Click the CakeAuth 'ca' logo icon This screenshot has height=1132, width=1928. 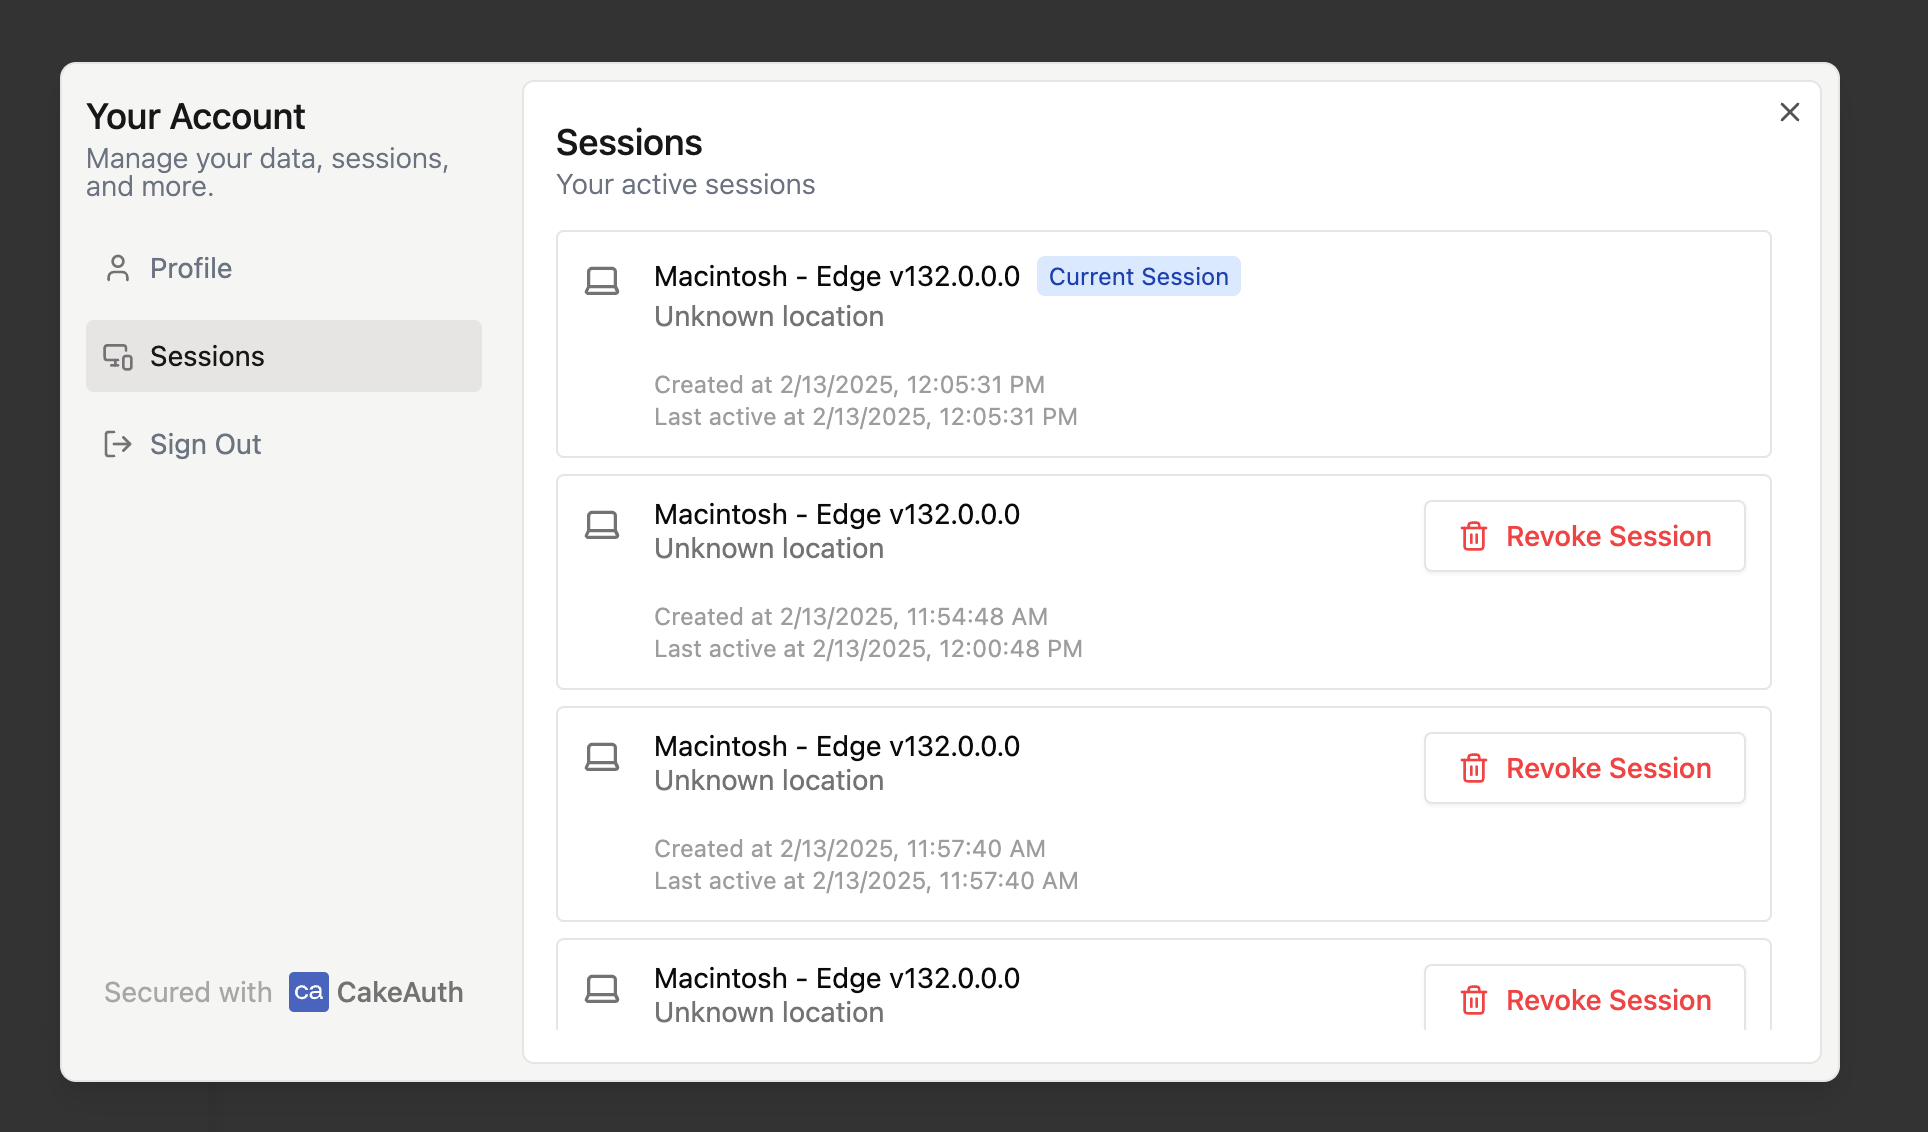309,992
